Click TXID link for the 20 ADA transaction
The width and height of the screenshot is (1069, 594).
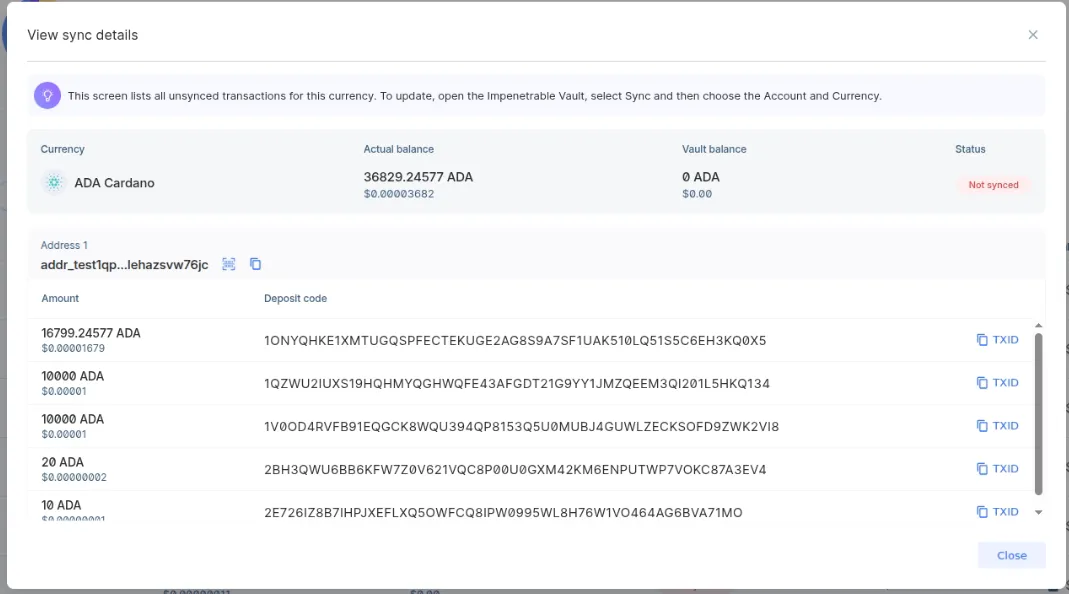(x=1006, y=469)
